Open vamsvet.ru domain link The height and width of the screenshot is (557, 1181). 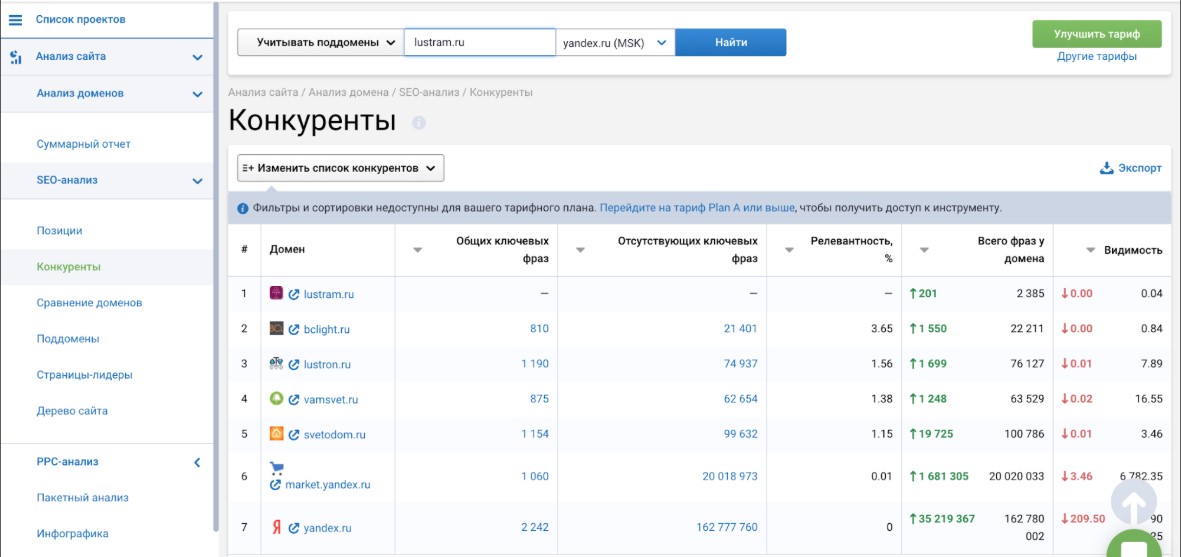[331, 400]
